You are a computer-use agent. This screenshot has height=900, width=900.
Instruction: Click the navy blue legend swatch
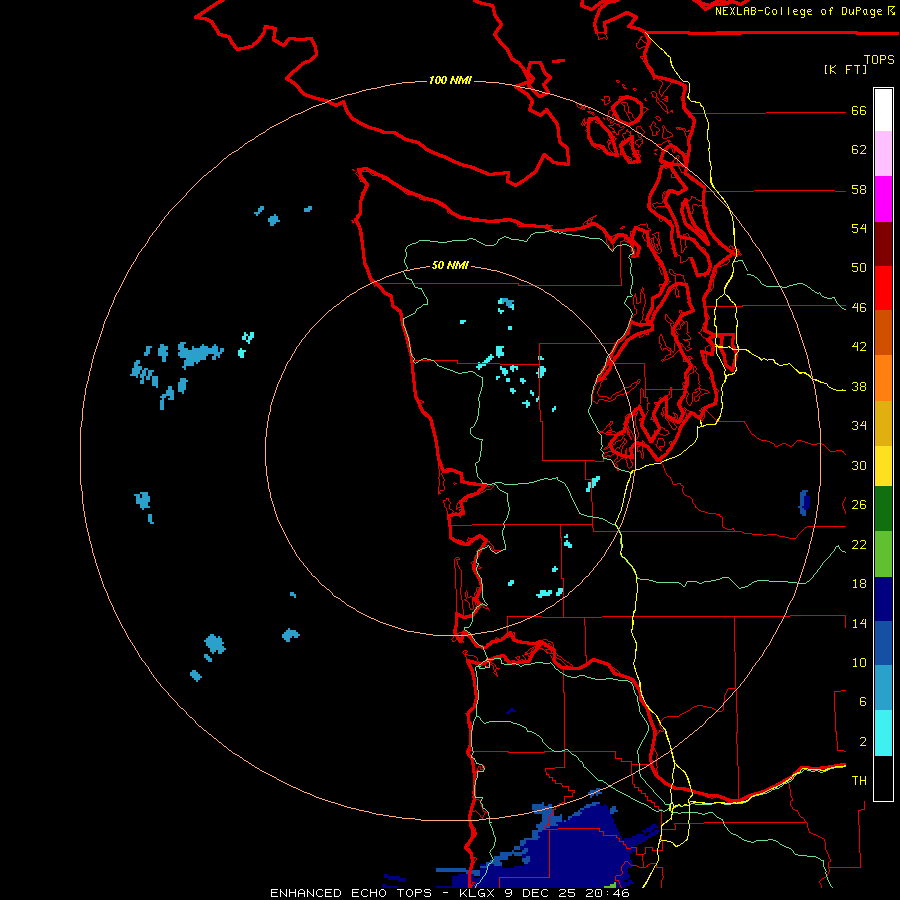[x=883, y=599]
